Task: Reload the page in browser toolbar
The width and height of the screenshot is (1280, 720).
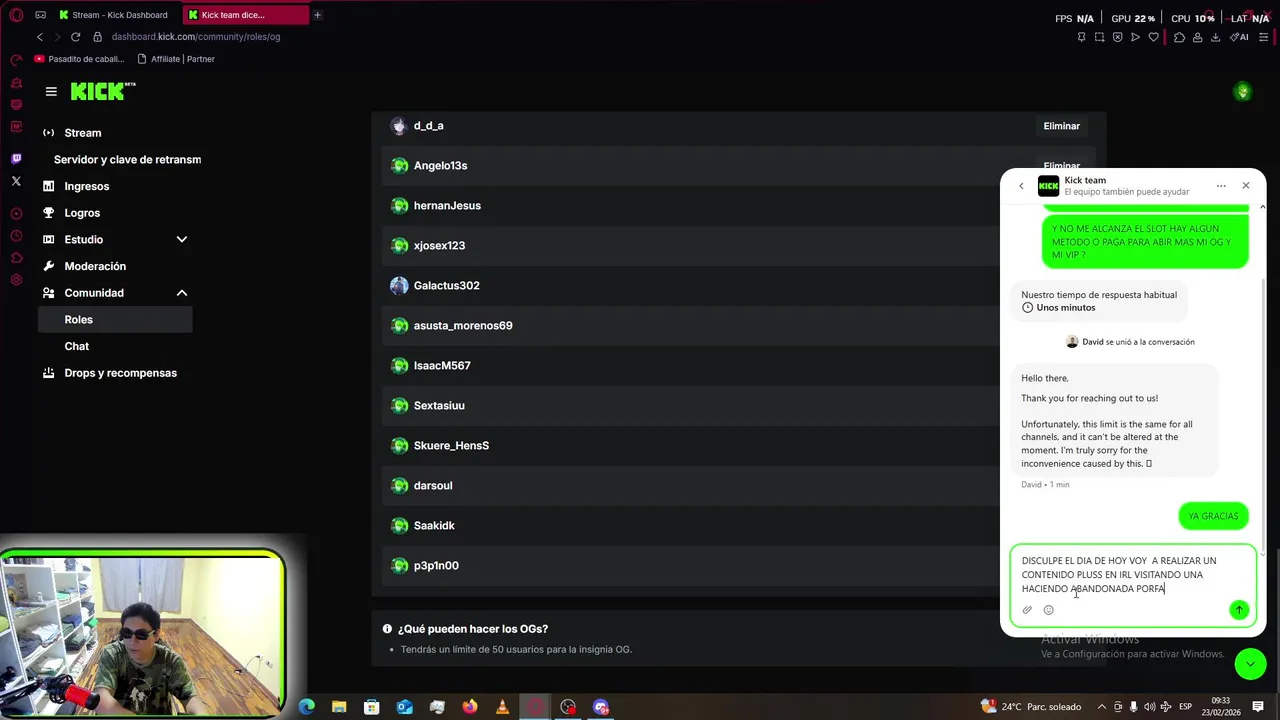Action: click(75, 37)
